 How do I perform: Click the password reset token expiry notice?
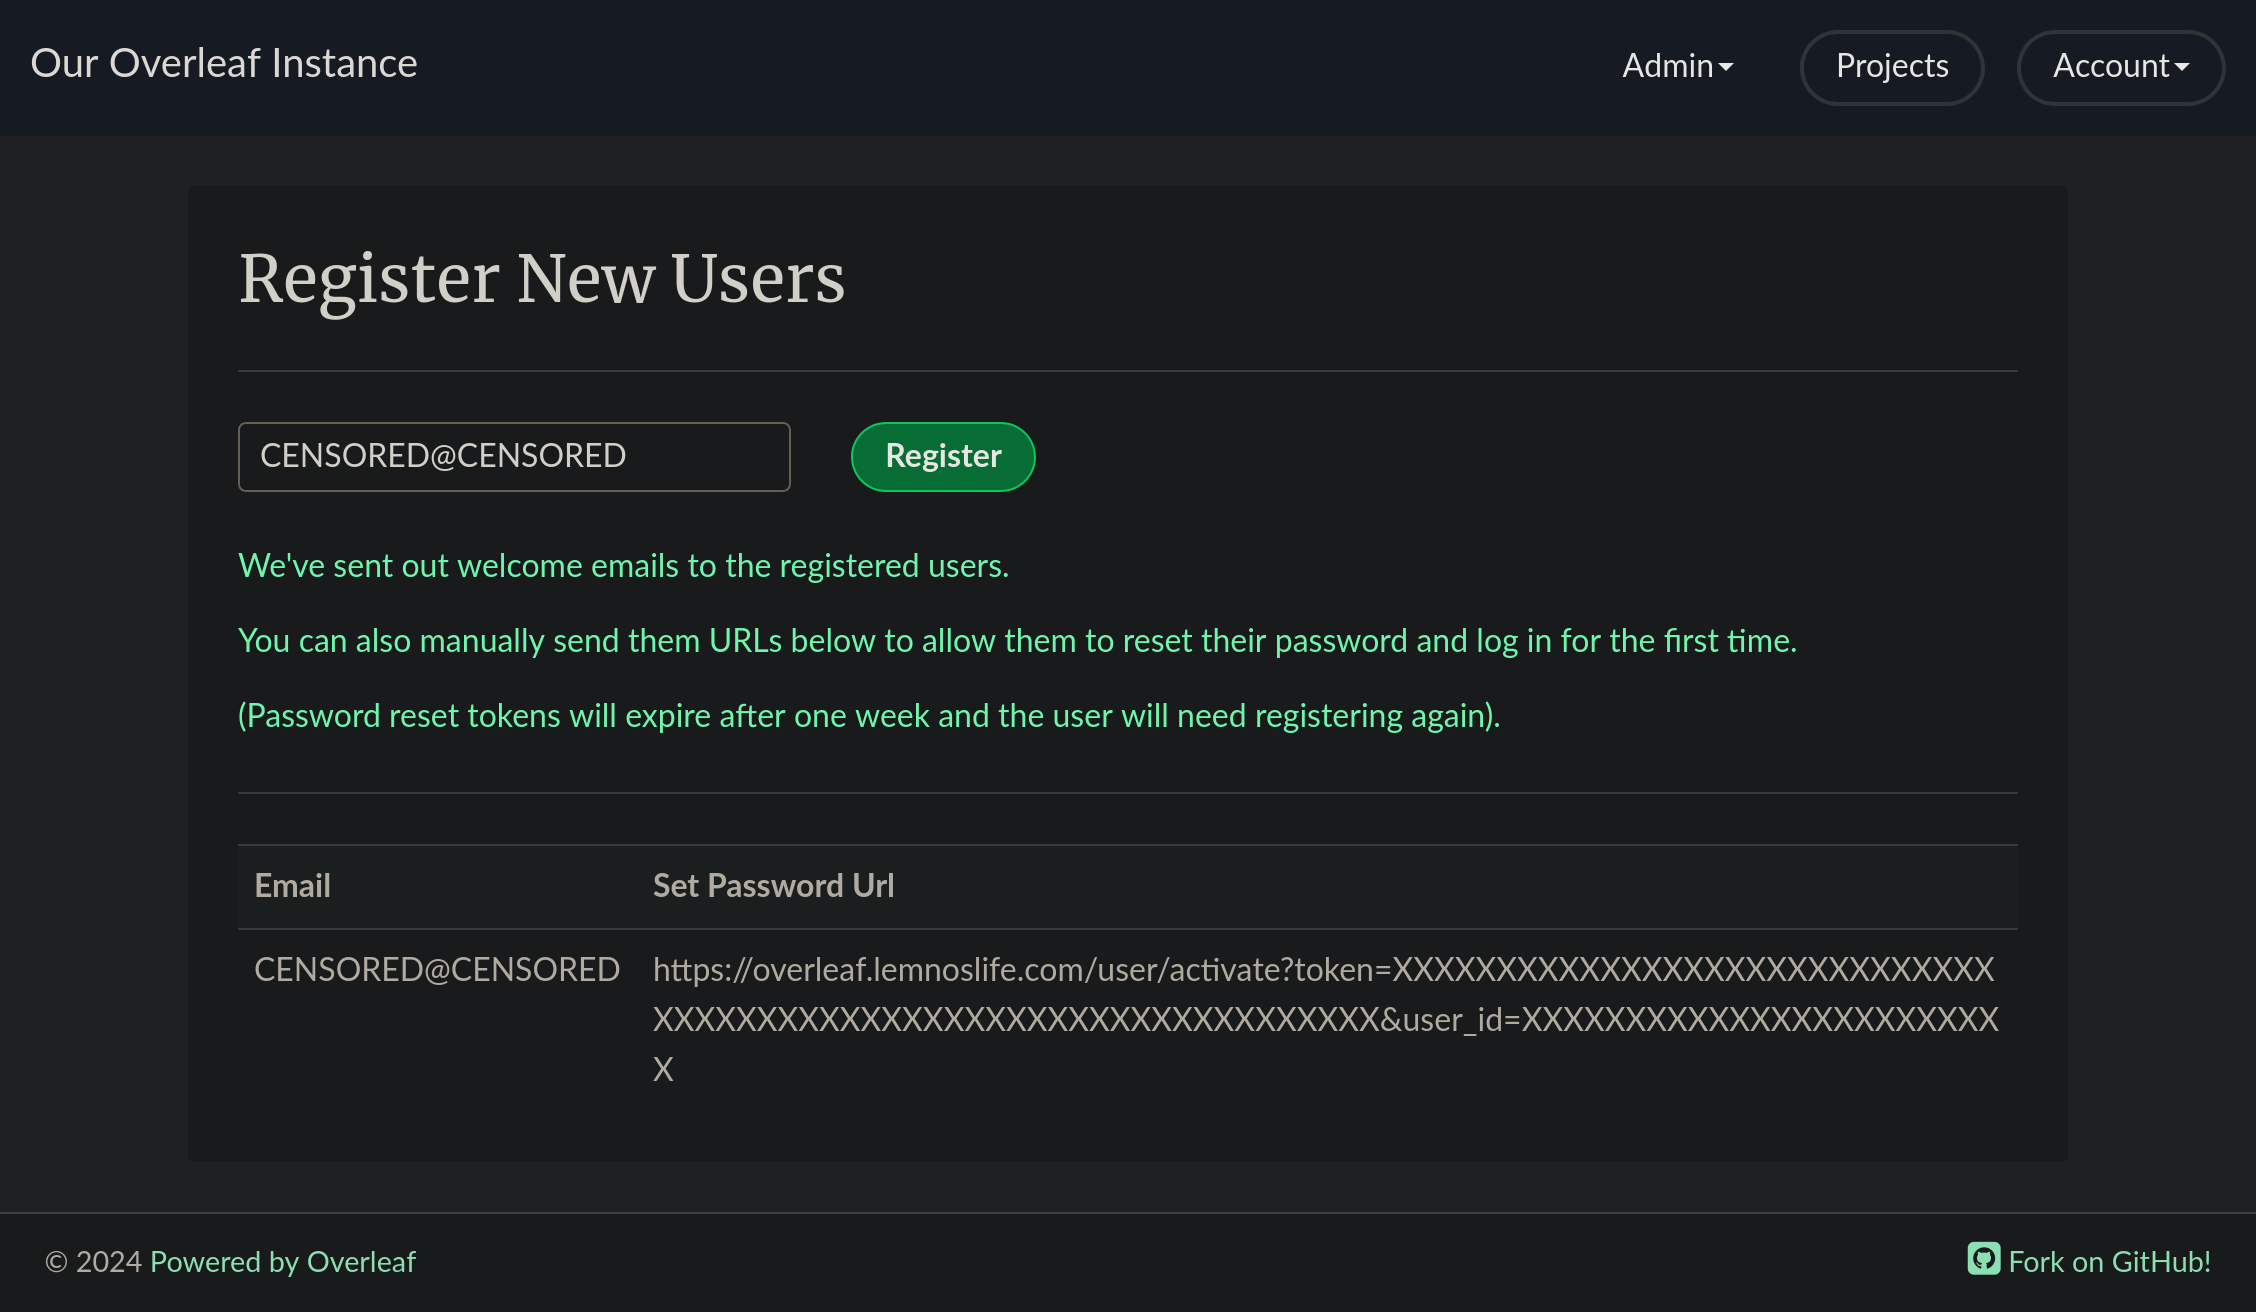click(x=868, y=716)
